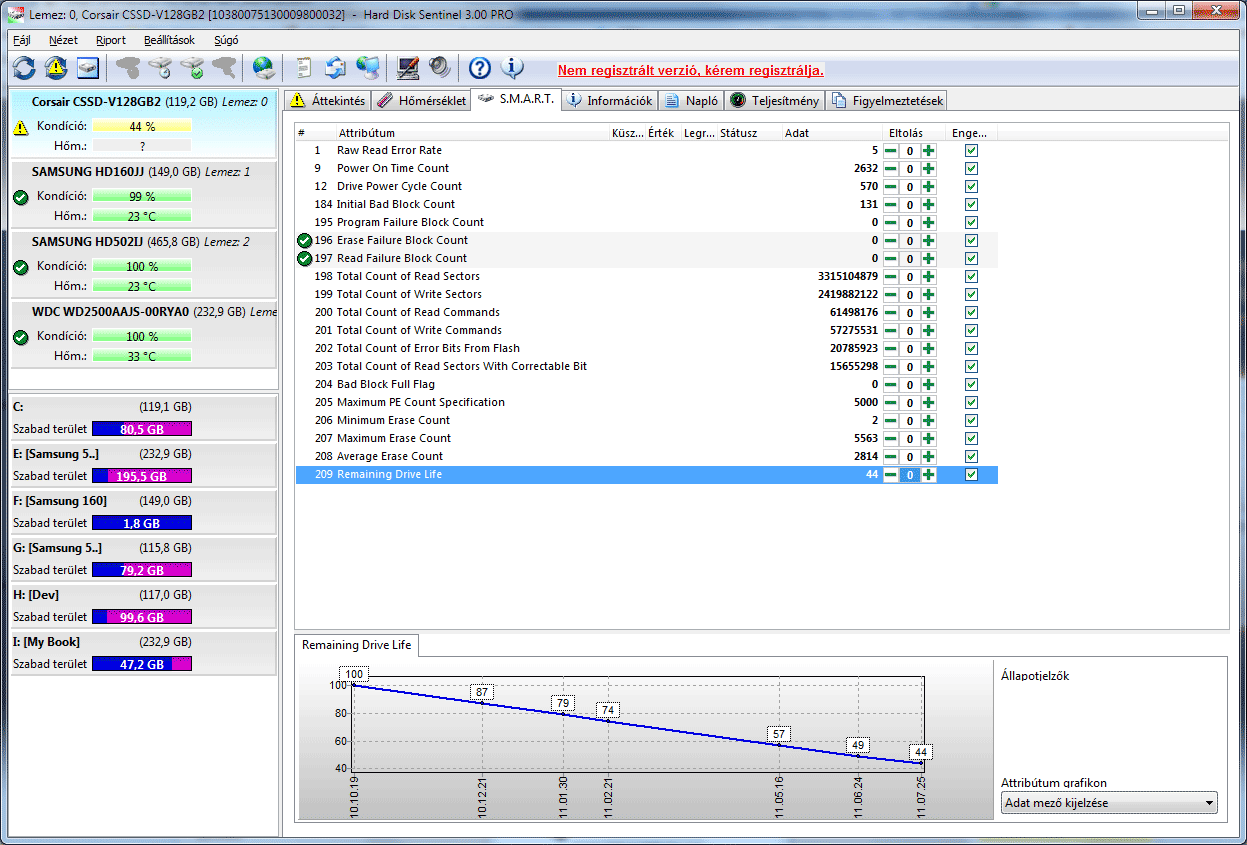1247x845 pixels.
Task: Click the info speech bubble toolbar icon
Action: 513,68
